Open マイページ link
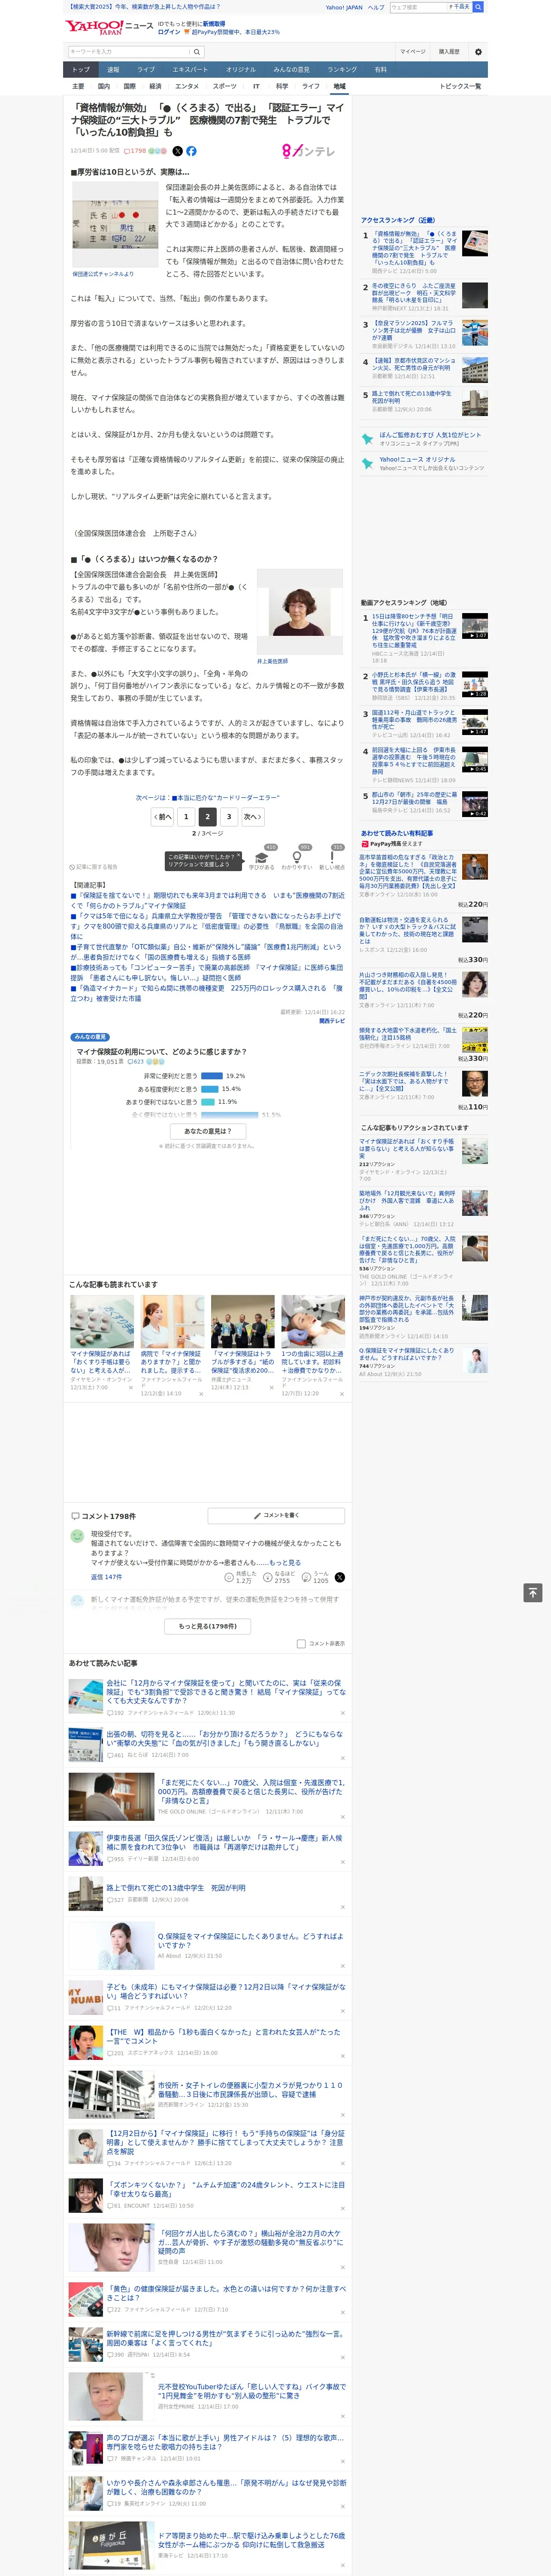 pyautogui.click(x=412, y=52)
